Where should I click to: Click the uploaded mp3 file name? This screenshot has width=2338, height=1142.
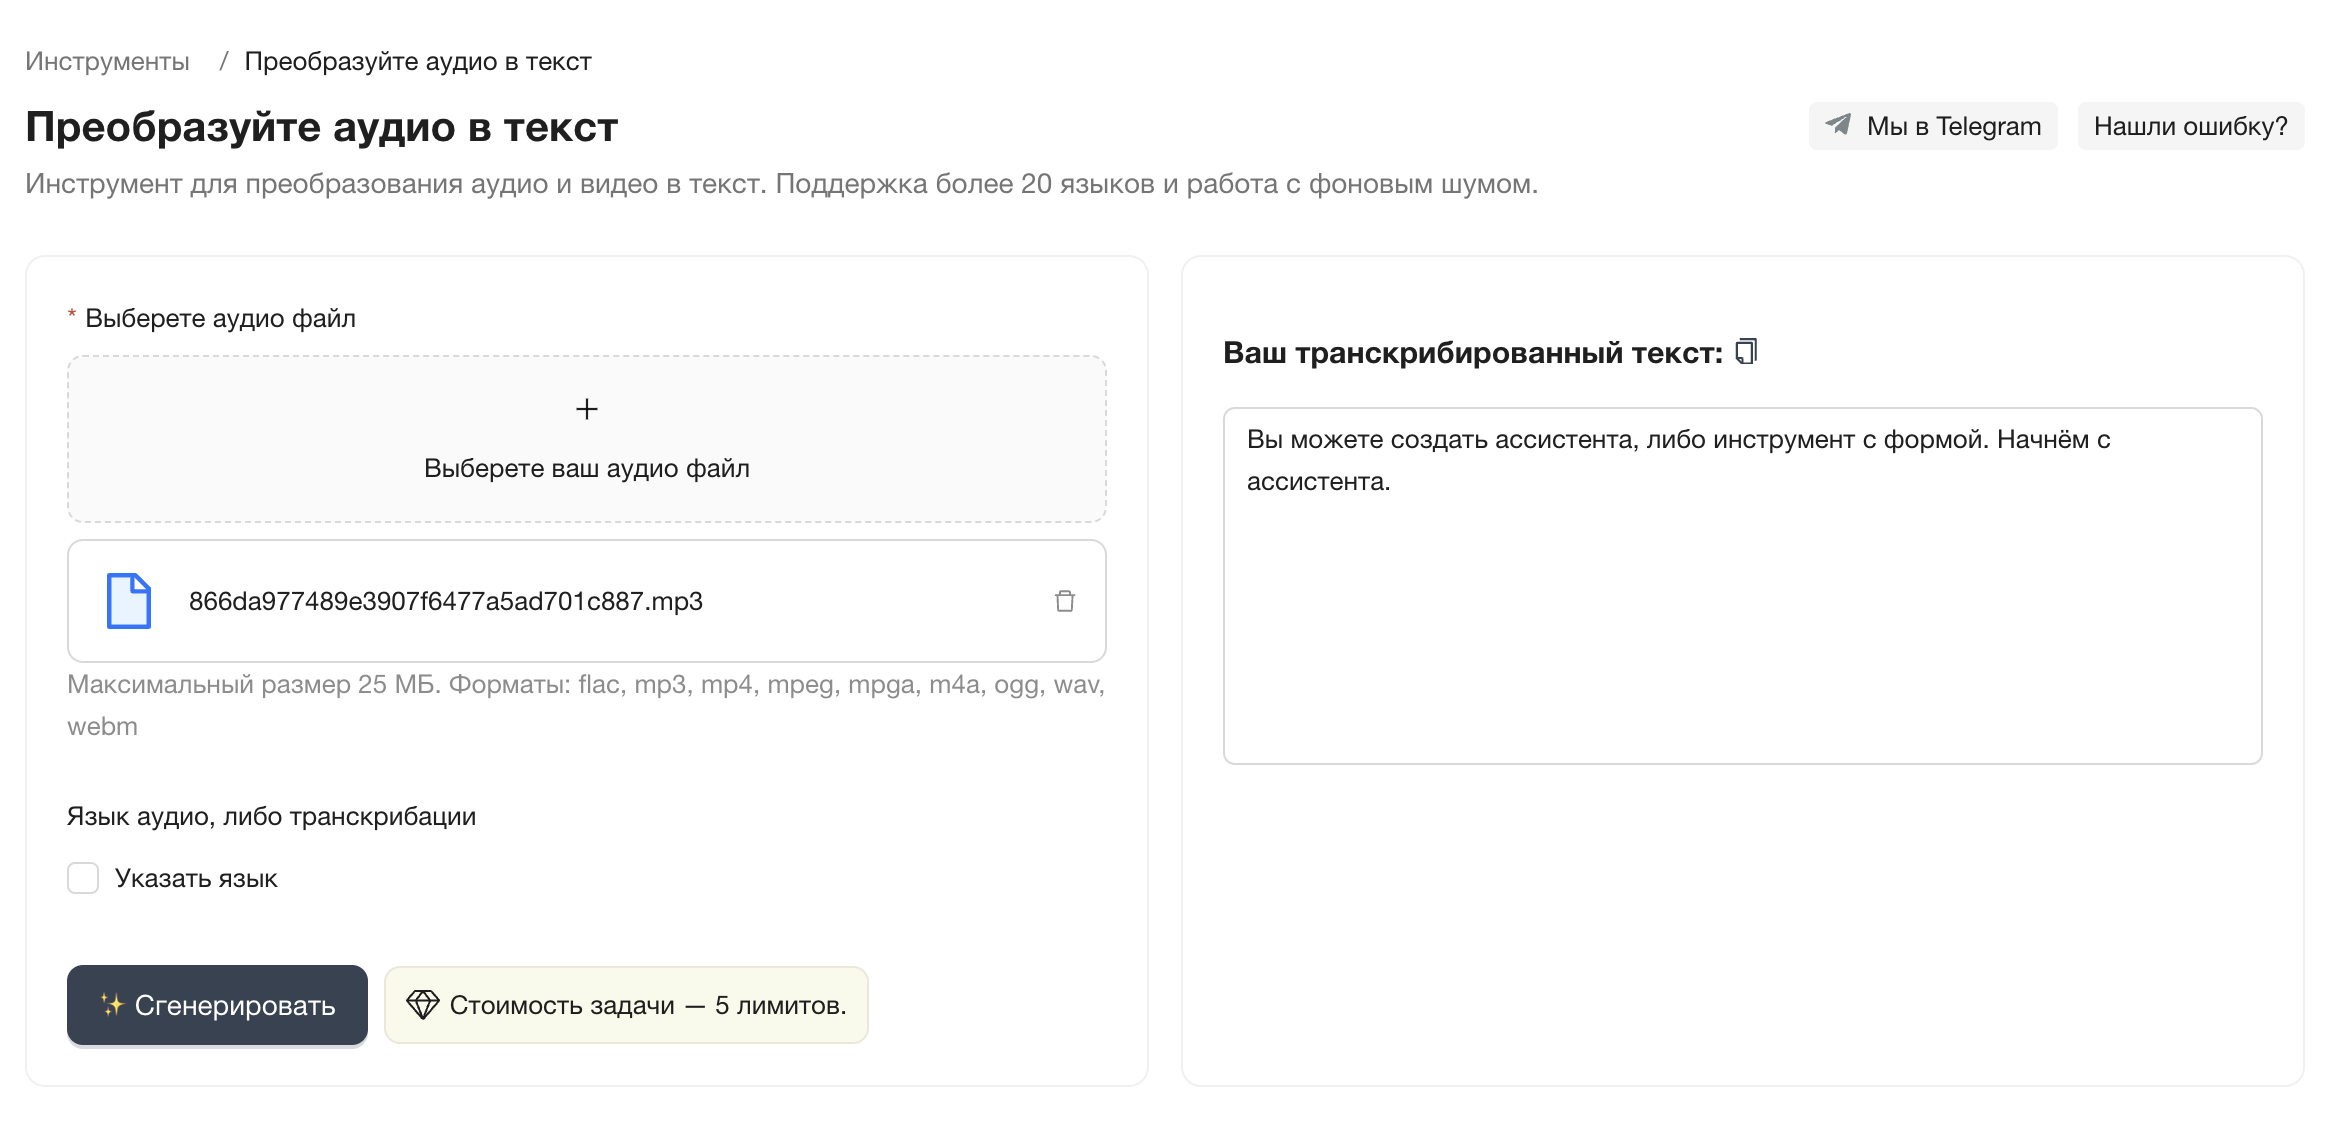(446, 601)
